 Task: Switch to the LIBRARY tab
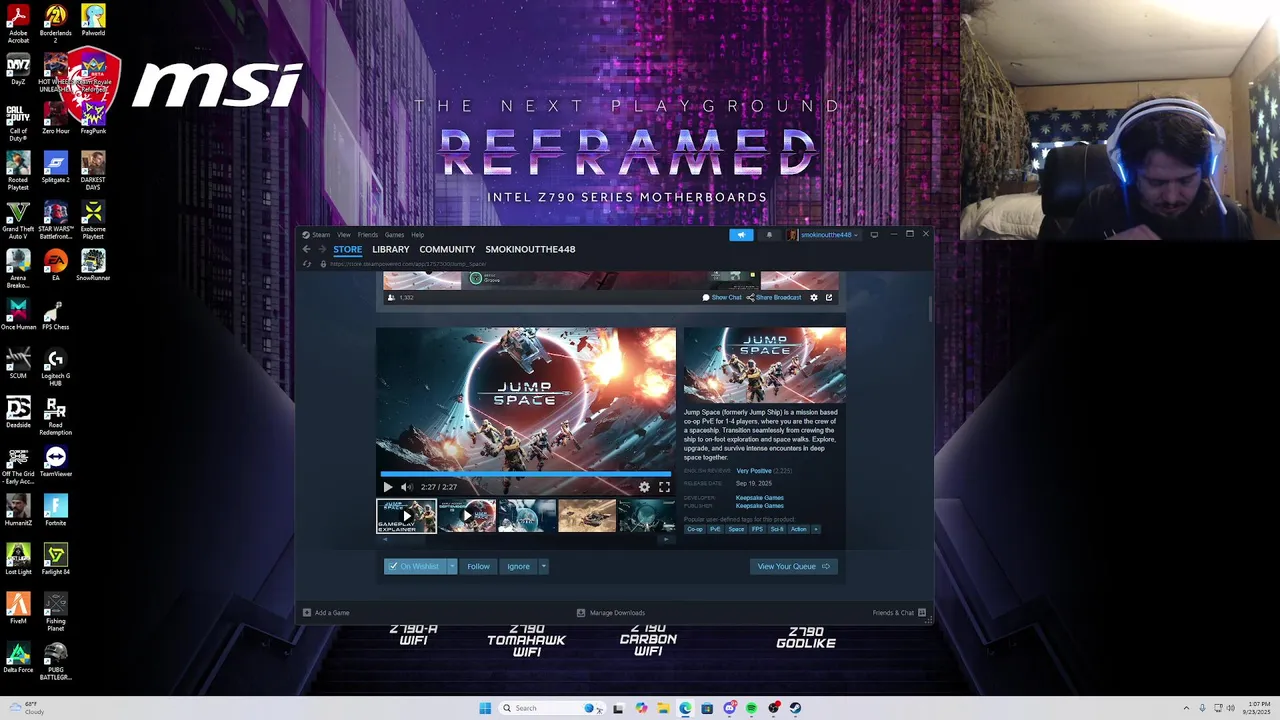[x=391, y=249]
